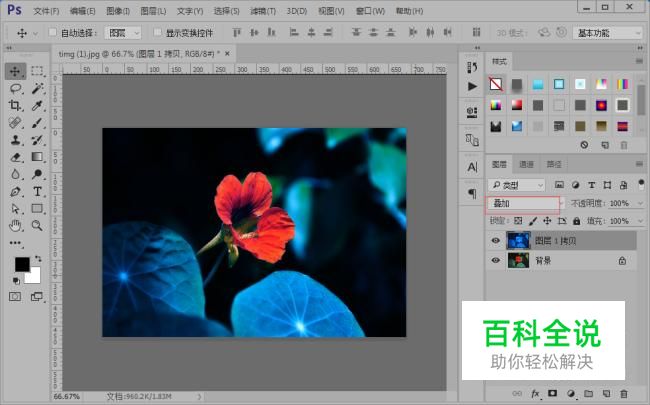Open the 图像(I) menu
This screenshot has width=650, height=405.
pos(118,11)
